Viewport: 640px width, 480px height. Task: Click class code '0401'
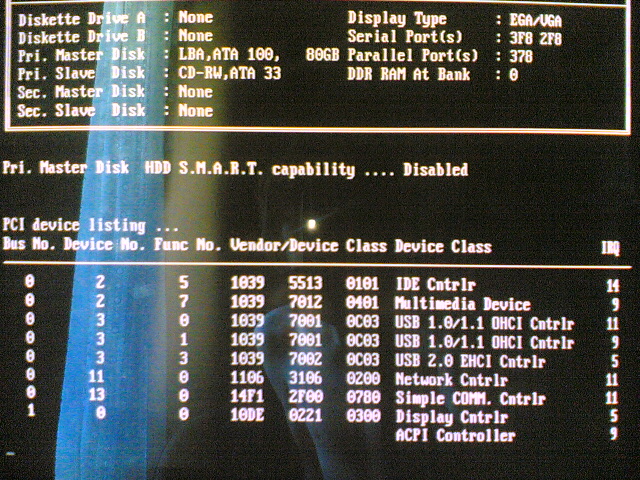[362, 303]
